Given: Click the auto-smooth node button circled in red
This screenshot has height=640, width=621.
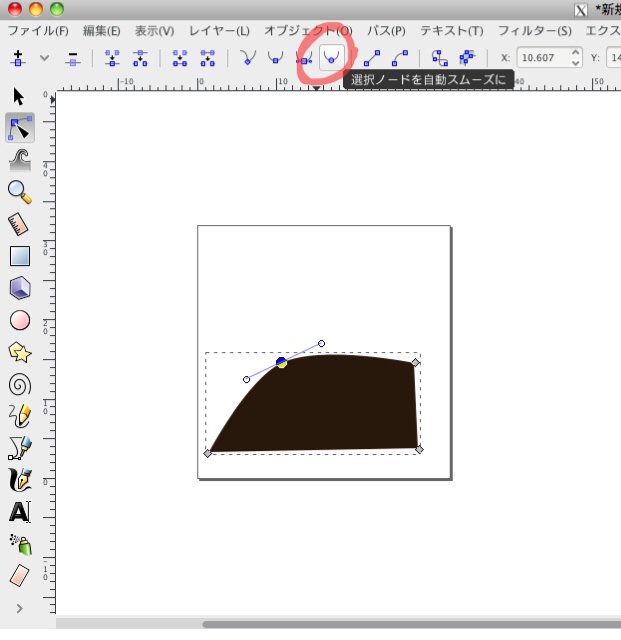Looking at the screenshot, I should 329,58.
